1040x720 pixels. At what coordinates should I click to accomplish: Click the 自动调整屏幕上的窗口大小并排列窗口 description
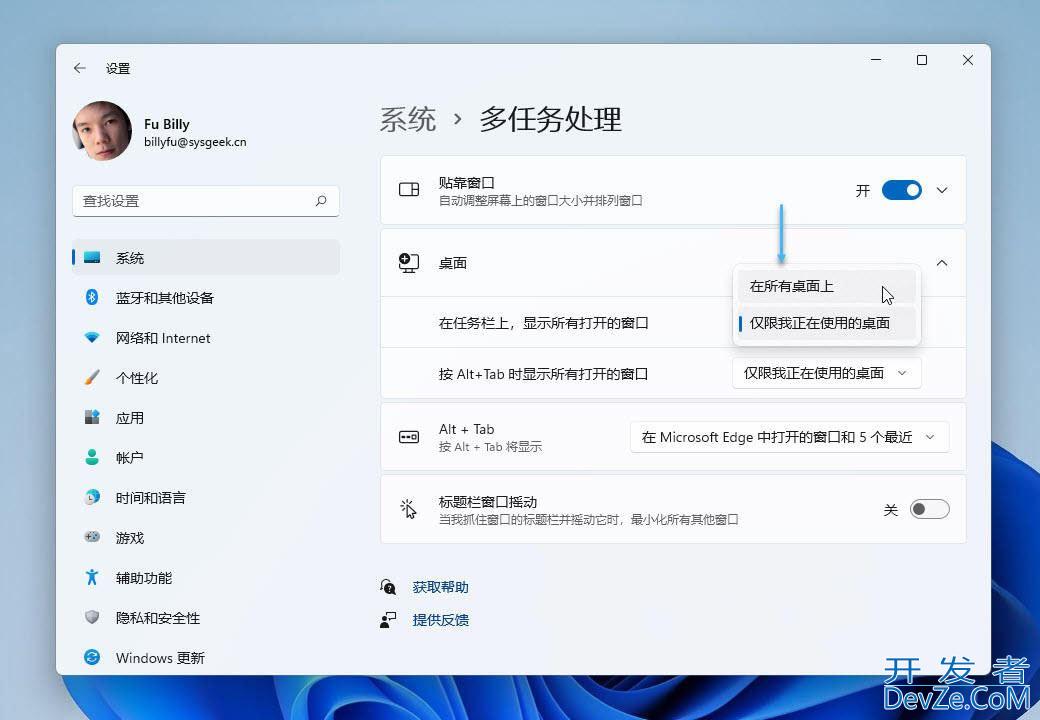pos(541,200)
